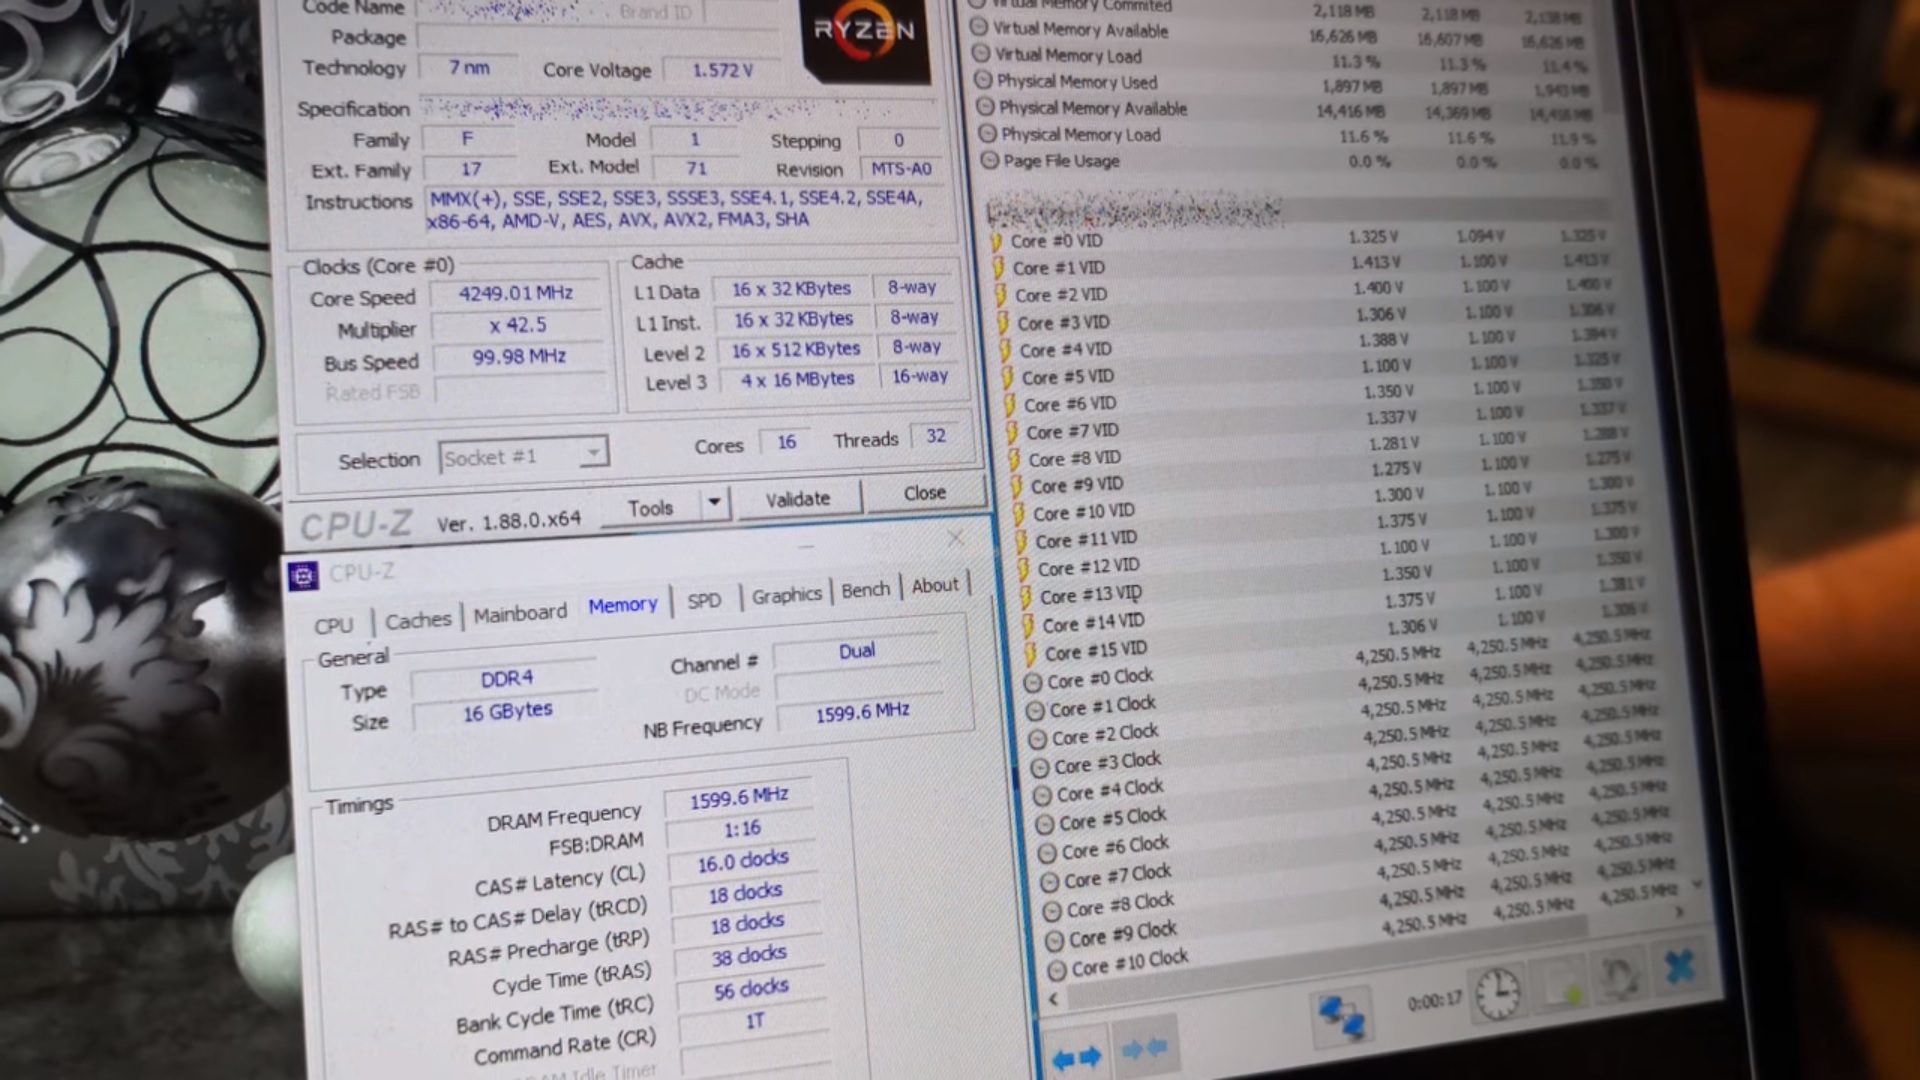Screen dimensions: 1920x1080
Task: Click the shrink columns arrows icon
Action: pyautogui.click(x=1144, y=1048)
